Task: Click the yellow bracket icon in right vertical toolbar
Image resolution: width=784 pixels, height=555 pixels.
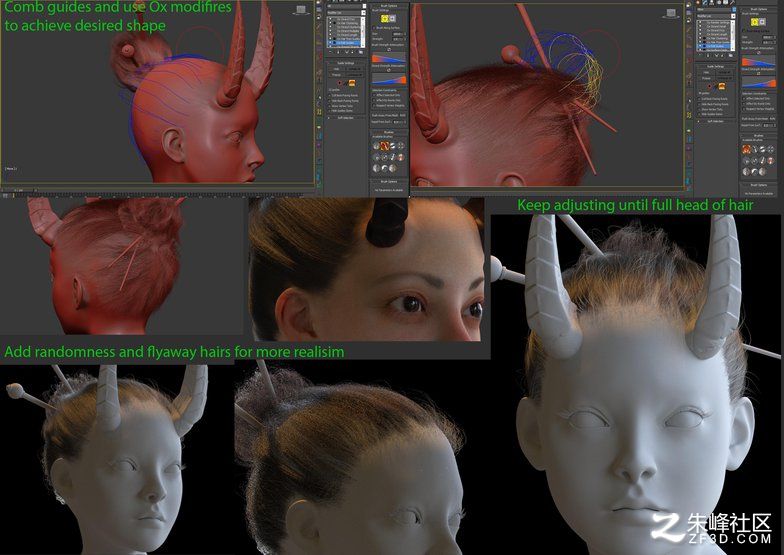Action: point(689,115)
